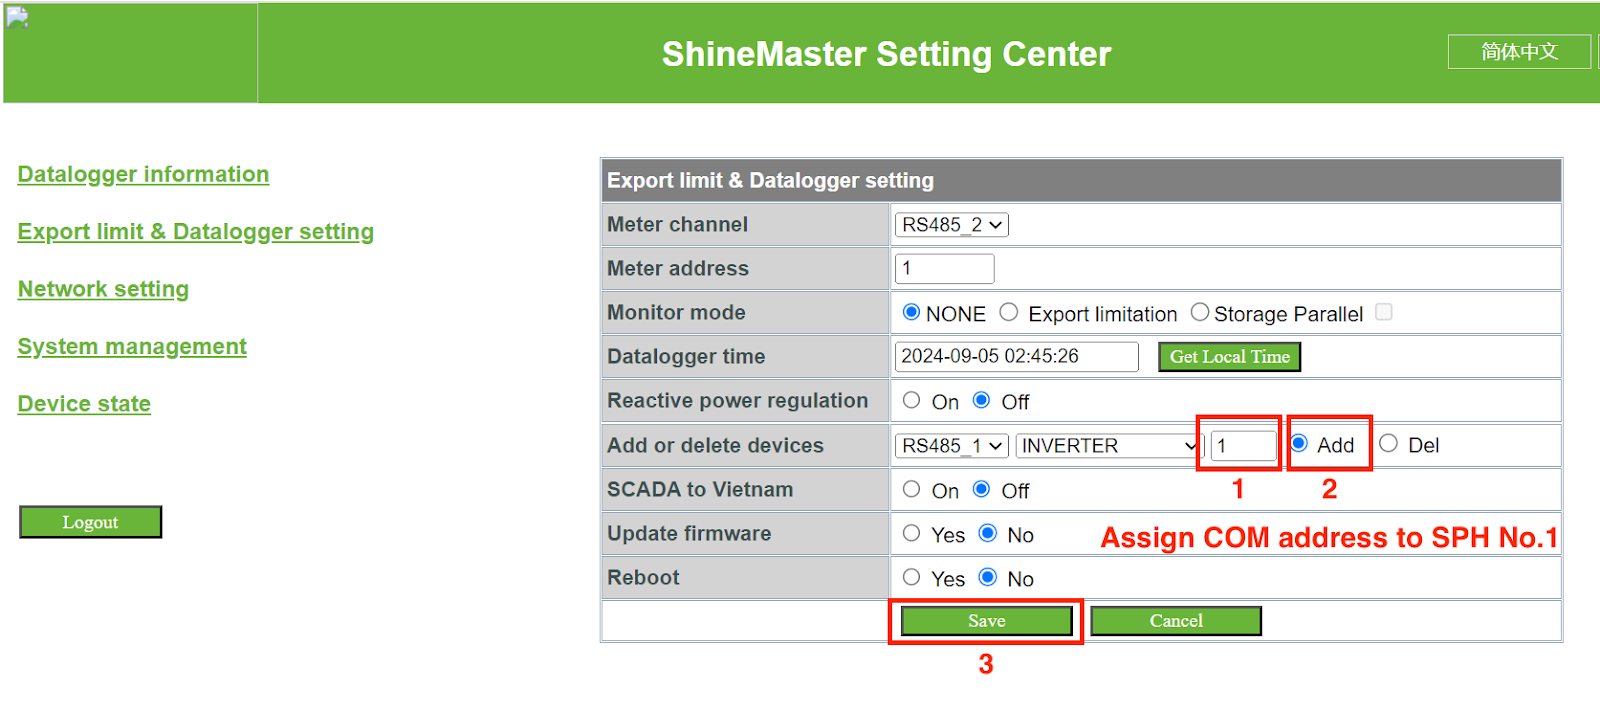This screenshot has width=1600, height=711.
Task: Open the RS485_1 device port dropdown
Action: click(951, 446)
